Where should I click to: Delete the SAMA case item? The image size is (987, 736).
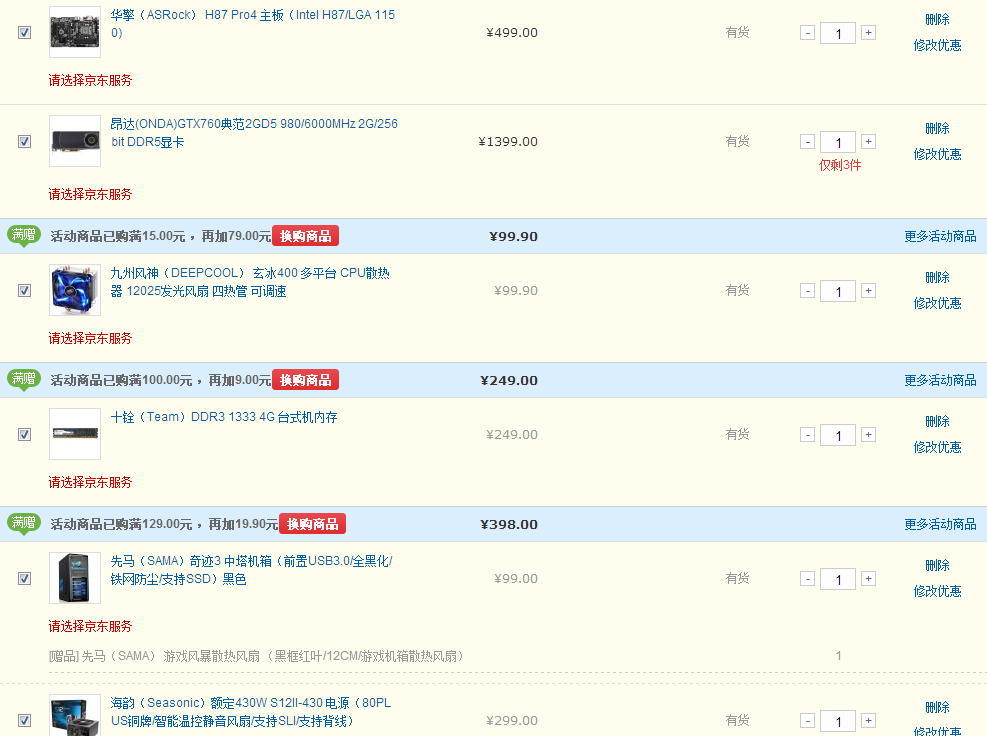[x=937, y=565]
